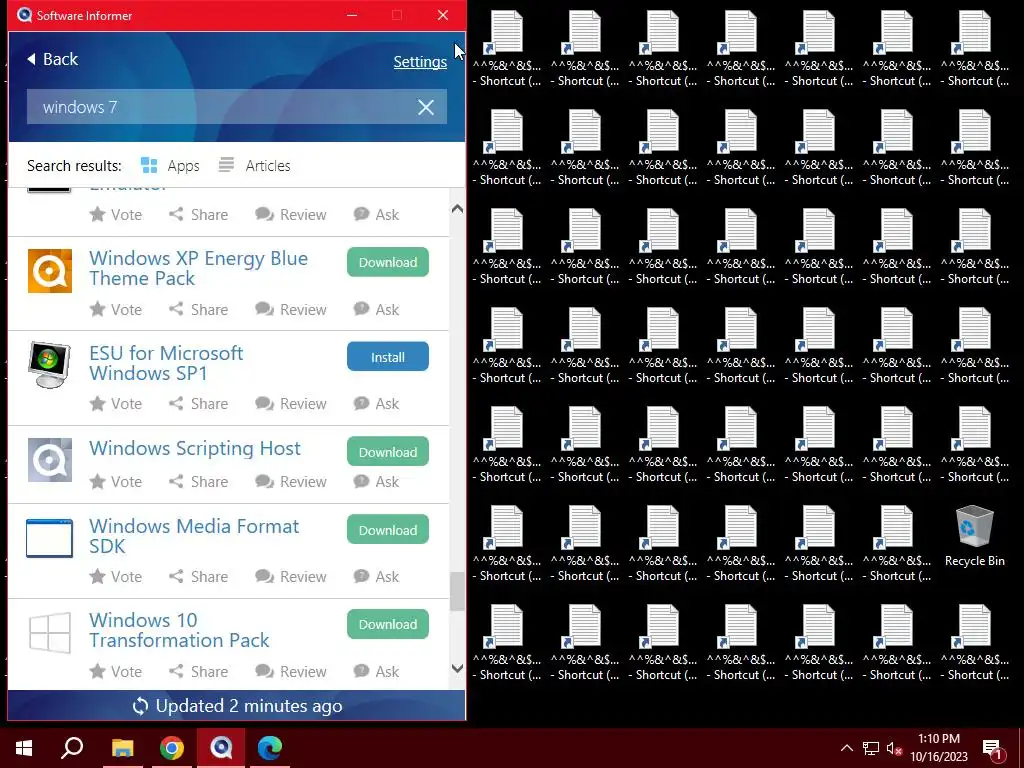Clear the search field with X
1024x768 pixels.
click(426, 107)
